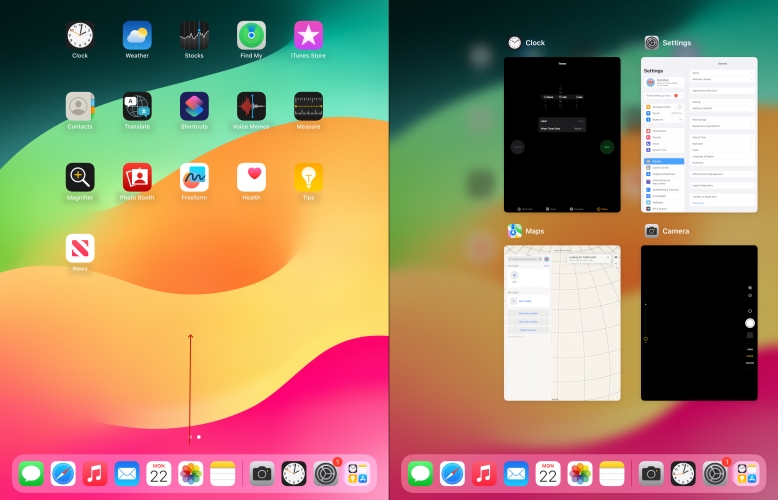Screen dimensions: 778x500
Task: Open Messages in the left screen's dock
Action: (31, 474)
